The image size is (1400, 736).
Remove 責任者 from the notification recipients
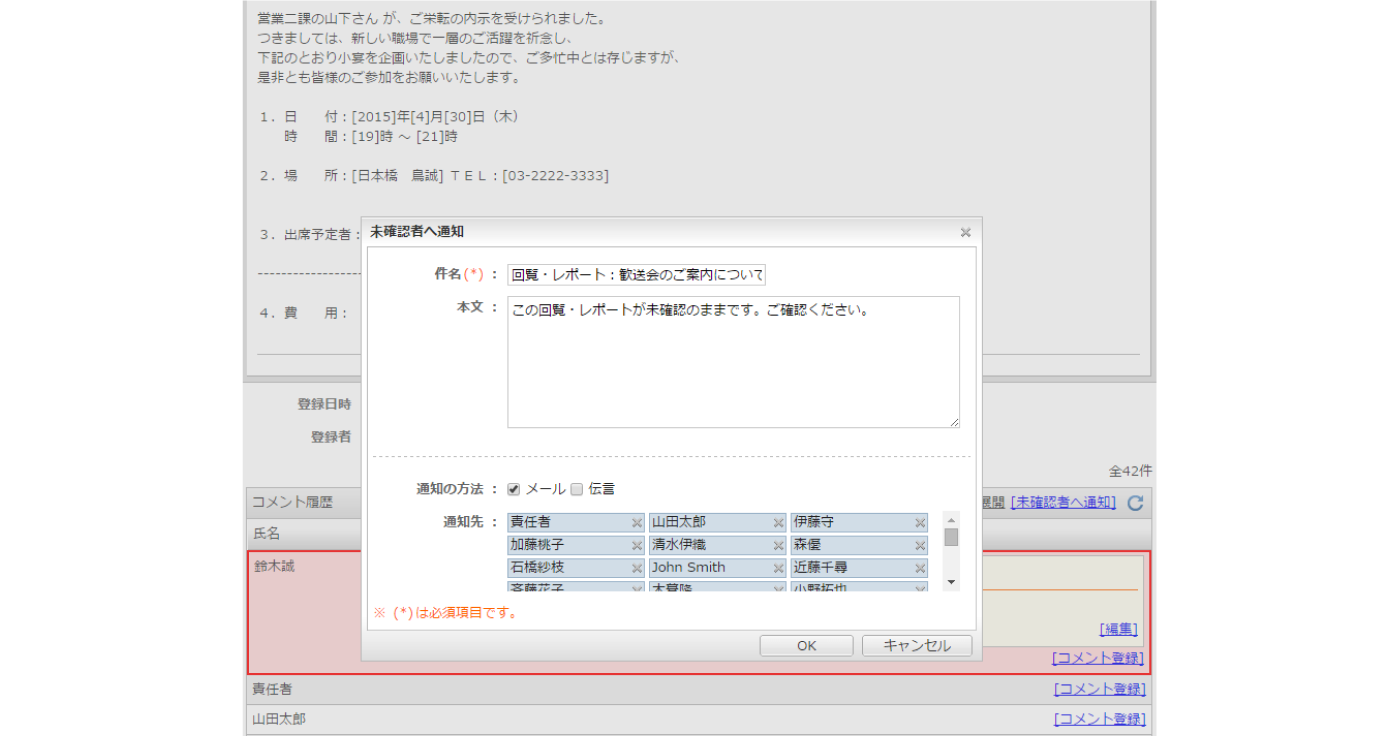(636, 522)
